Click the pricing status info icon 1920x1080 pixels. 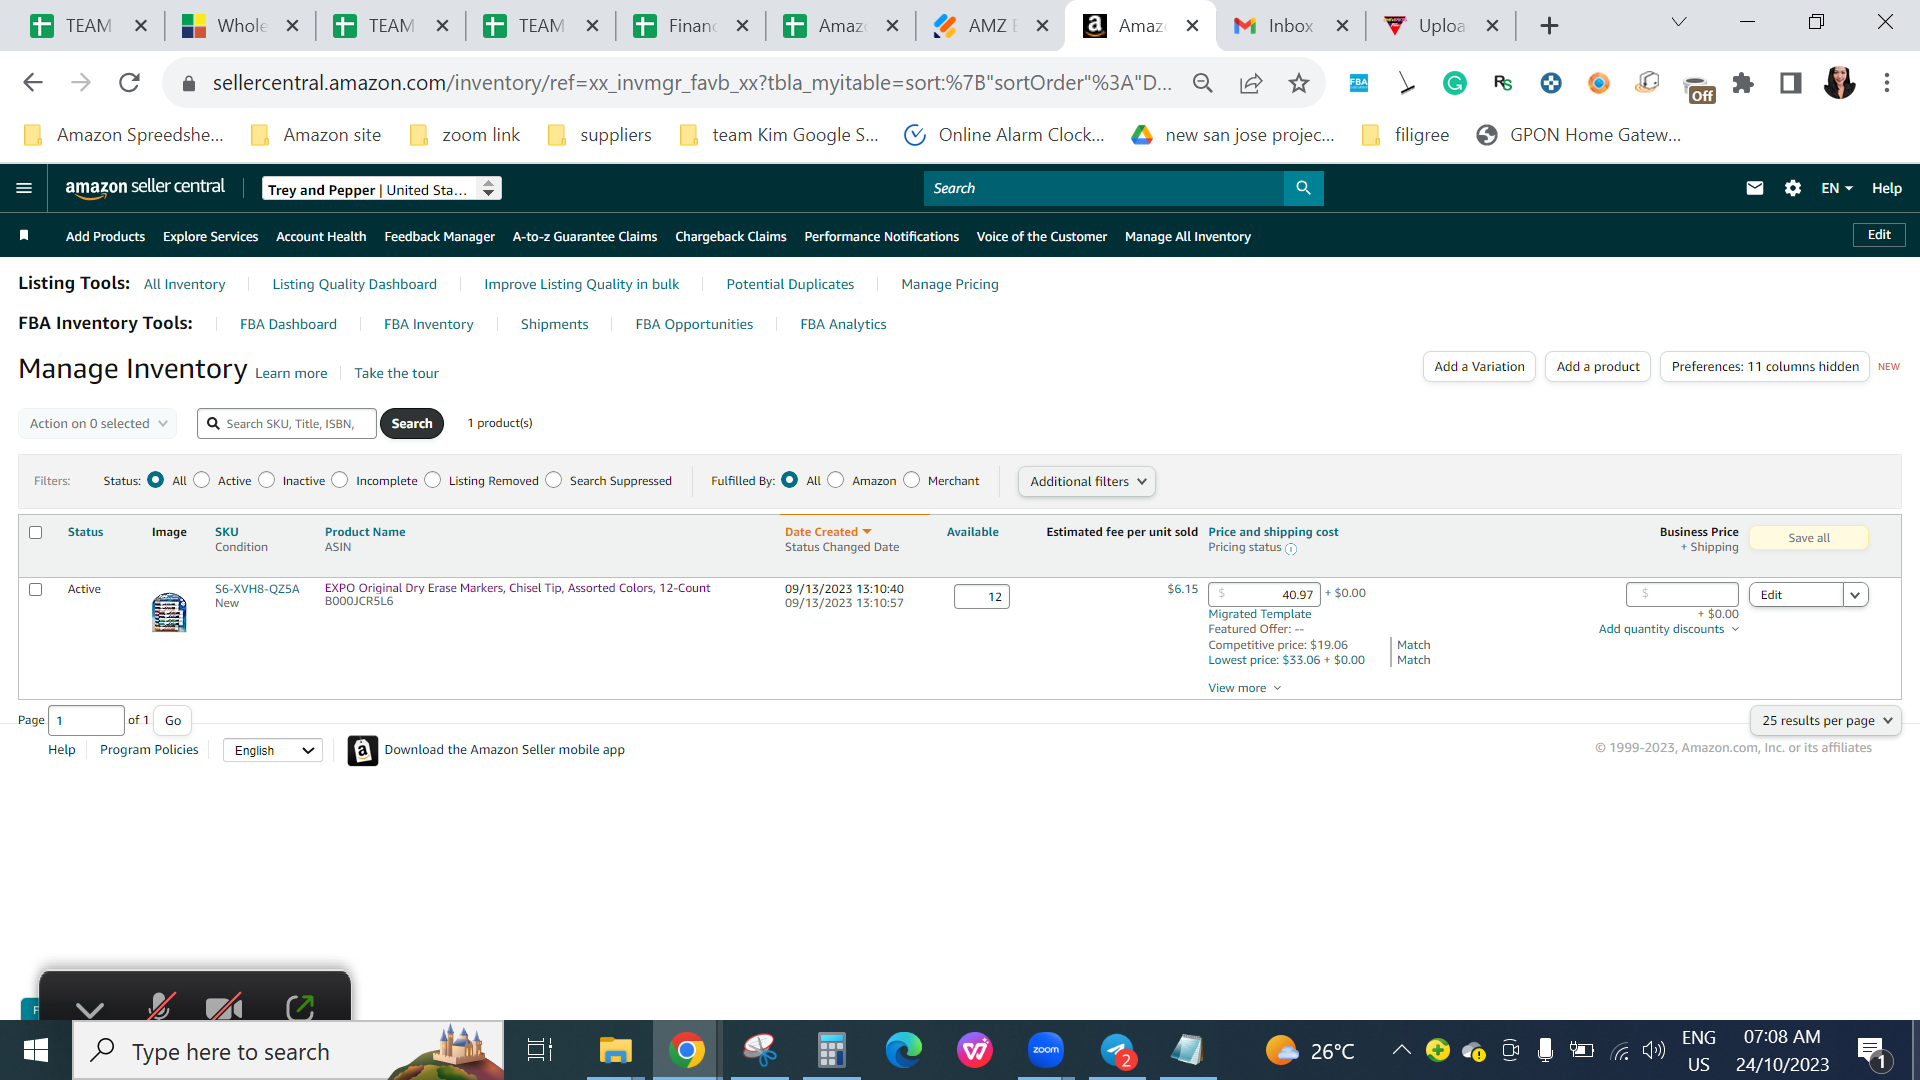pyautogui.click(x=1291, y=549)
